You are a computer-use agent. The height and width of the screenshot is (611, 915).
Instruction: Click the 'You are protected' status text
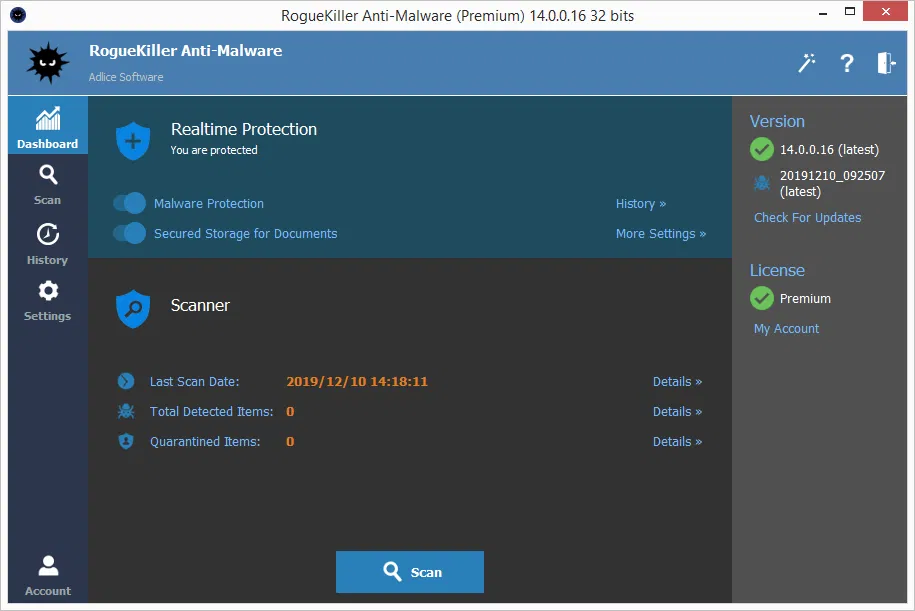coord(214,150)
